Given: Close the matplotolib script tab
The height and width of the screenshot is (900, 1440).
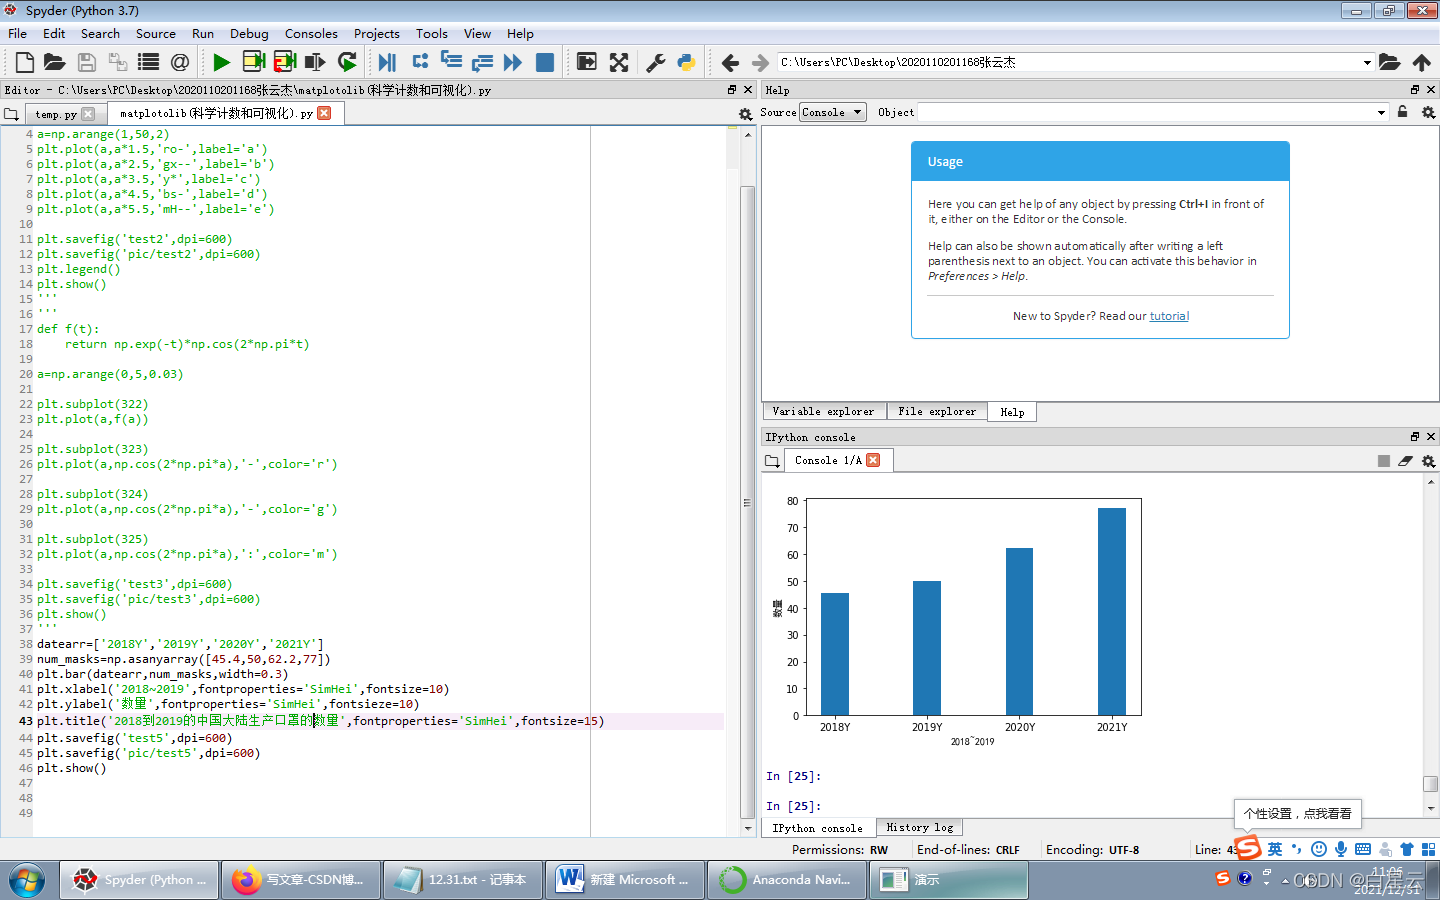Looking at the screenshot, I should click(324, 113).
